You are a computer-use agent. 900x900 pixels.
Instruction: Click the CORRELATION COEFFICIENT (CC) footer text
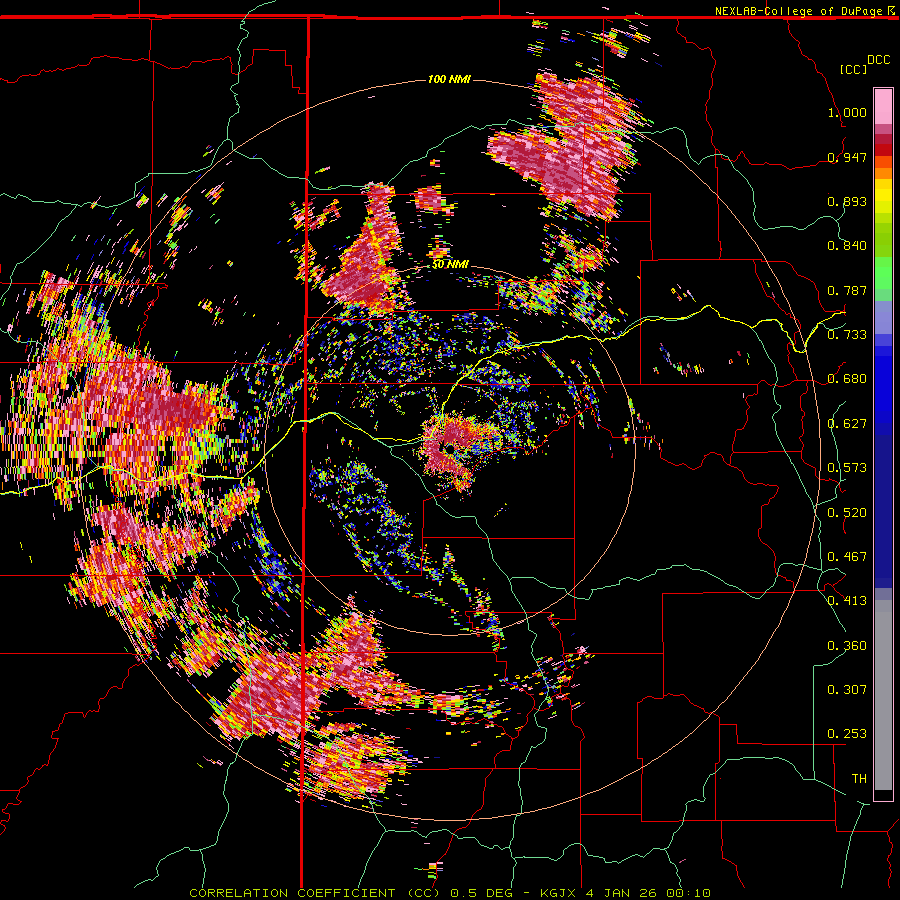pos(316,893)
